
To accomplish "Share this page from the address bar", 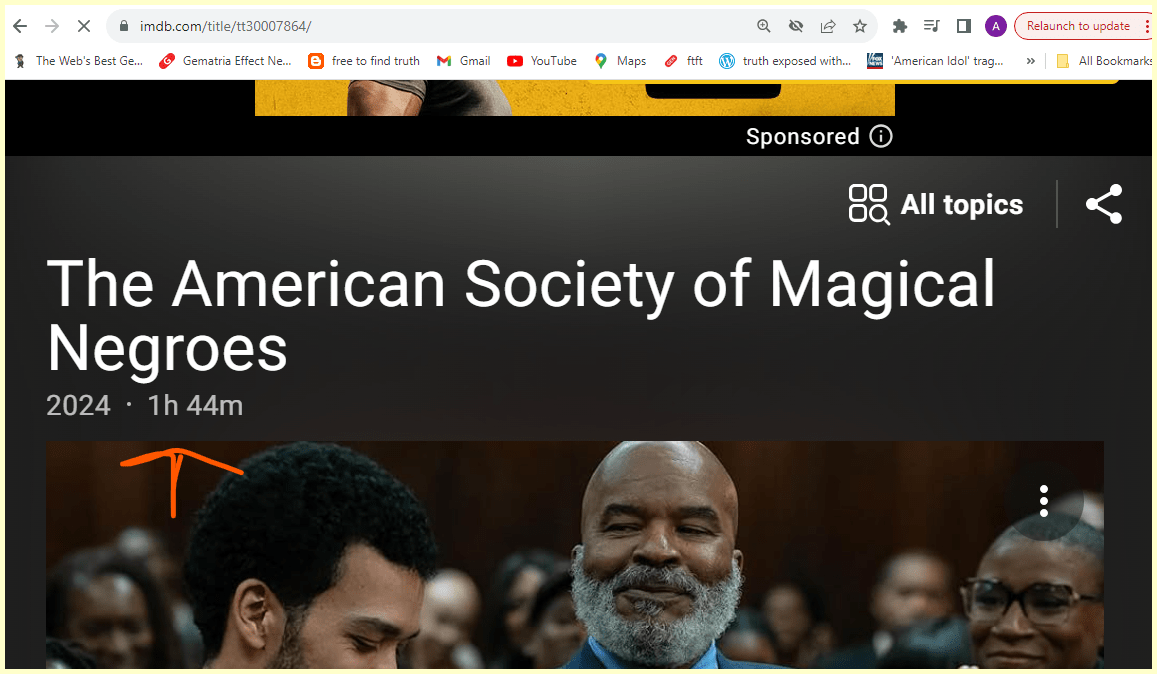I will pos(828,27).
